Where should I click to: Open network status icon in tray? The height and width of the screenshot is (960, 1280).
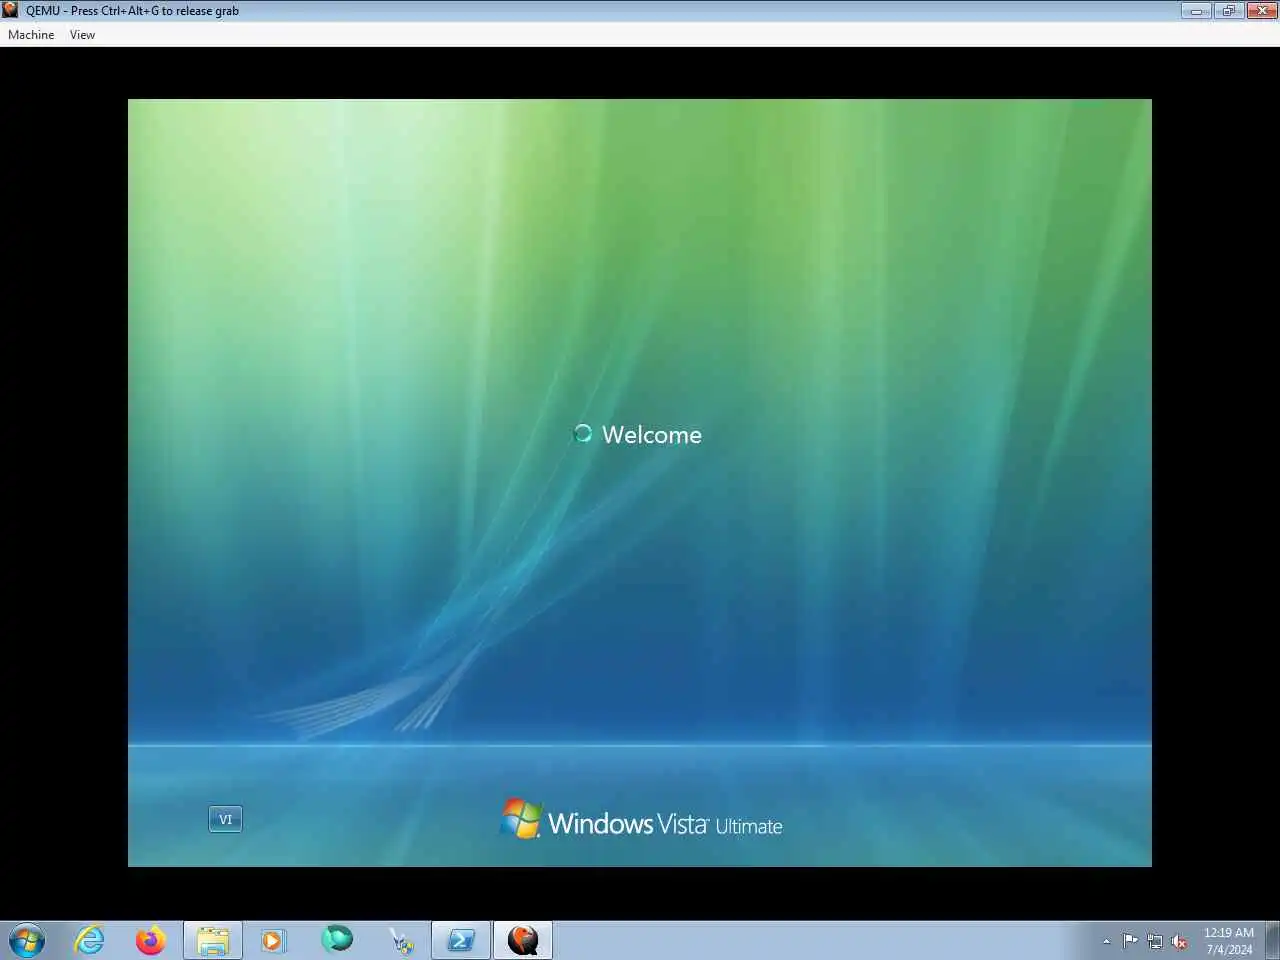pyautogui.click(x=1155, y=941)
